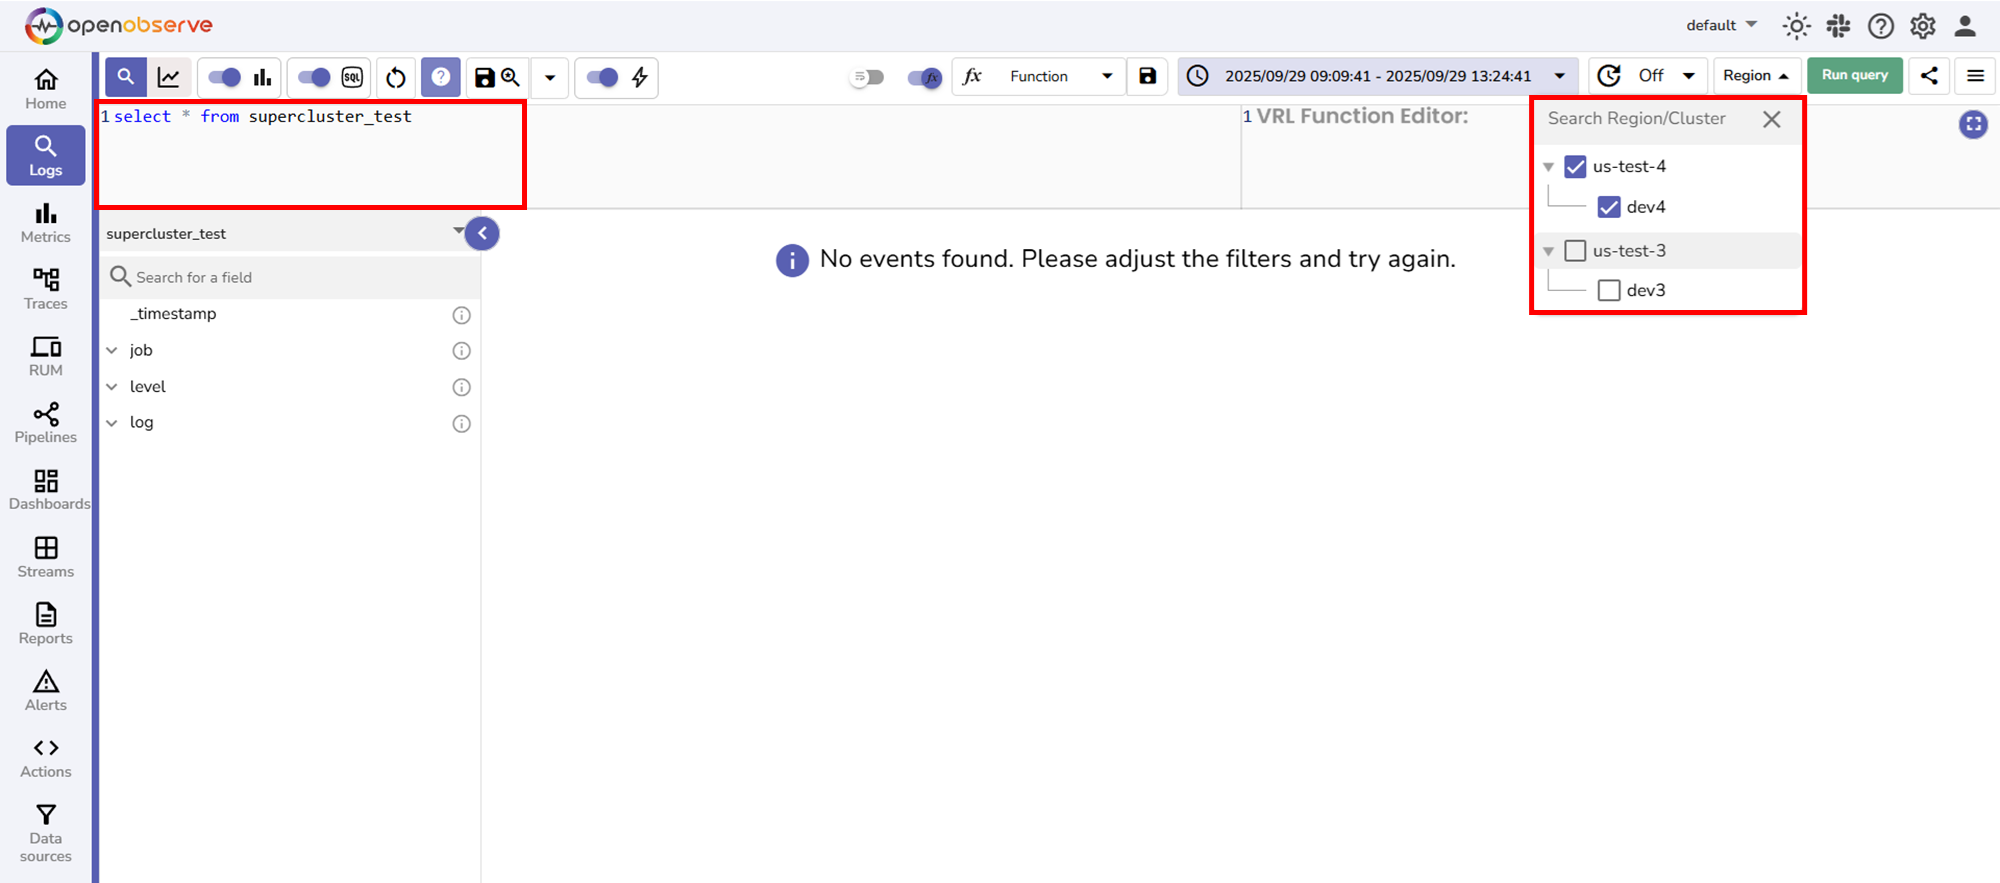The image size is (2000, 883).
Task: Navigate to Dashboards in the sidebar
Action: [46, 490]
